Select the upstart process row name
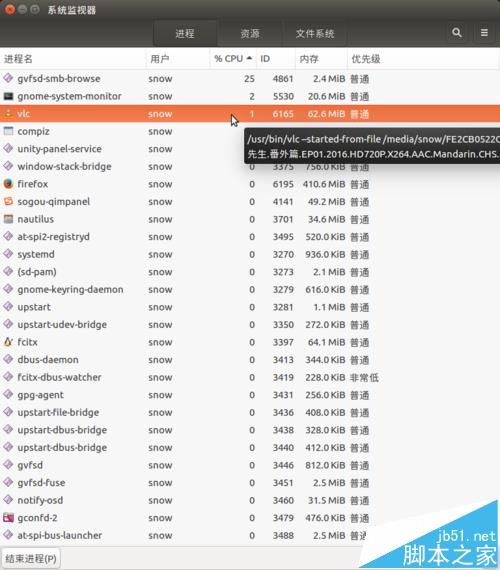The height and width of the screenshot is (570, 500). (x=34, y=307)
